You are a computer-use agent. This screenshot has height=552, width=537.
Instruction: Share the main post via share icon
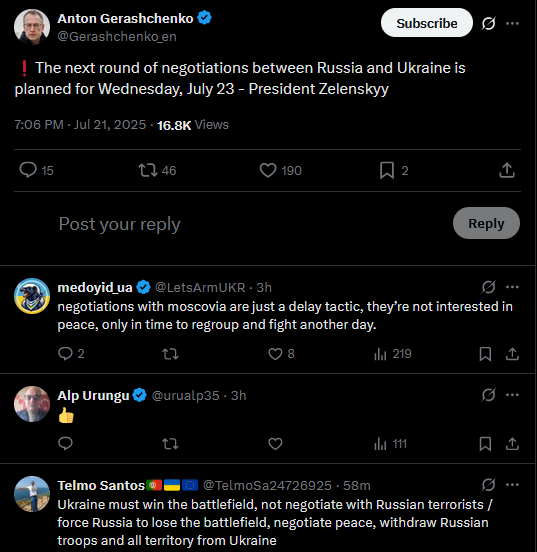507,170
